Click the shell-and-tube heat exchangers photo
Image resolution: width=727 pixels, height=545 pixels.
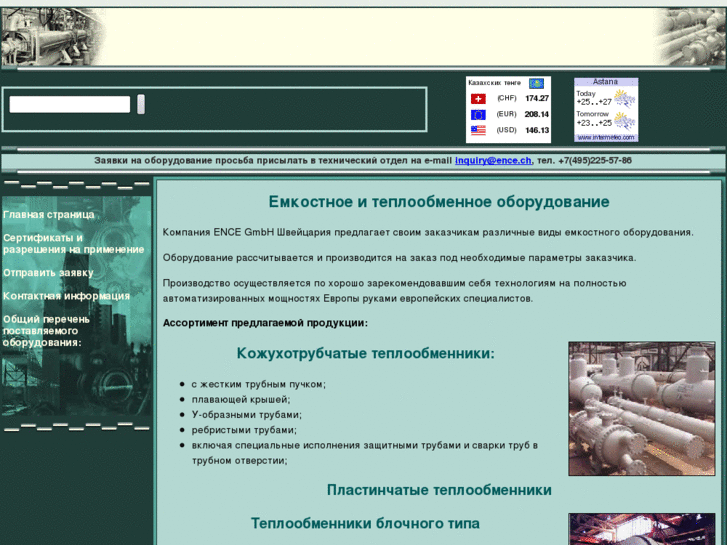(x=642, y=409)
